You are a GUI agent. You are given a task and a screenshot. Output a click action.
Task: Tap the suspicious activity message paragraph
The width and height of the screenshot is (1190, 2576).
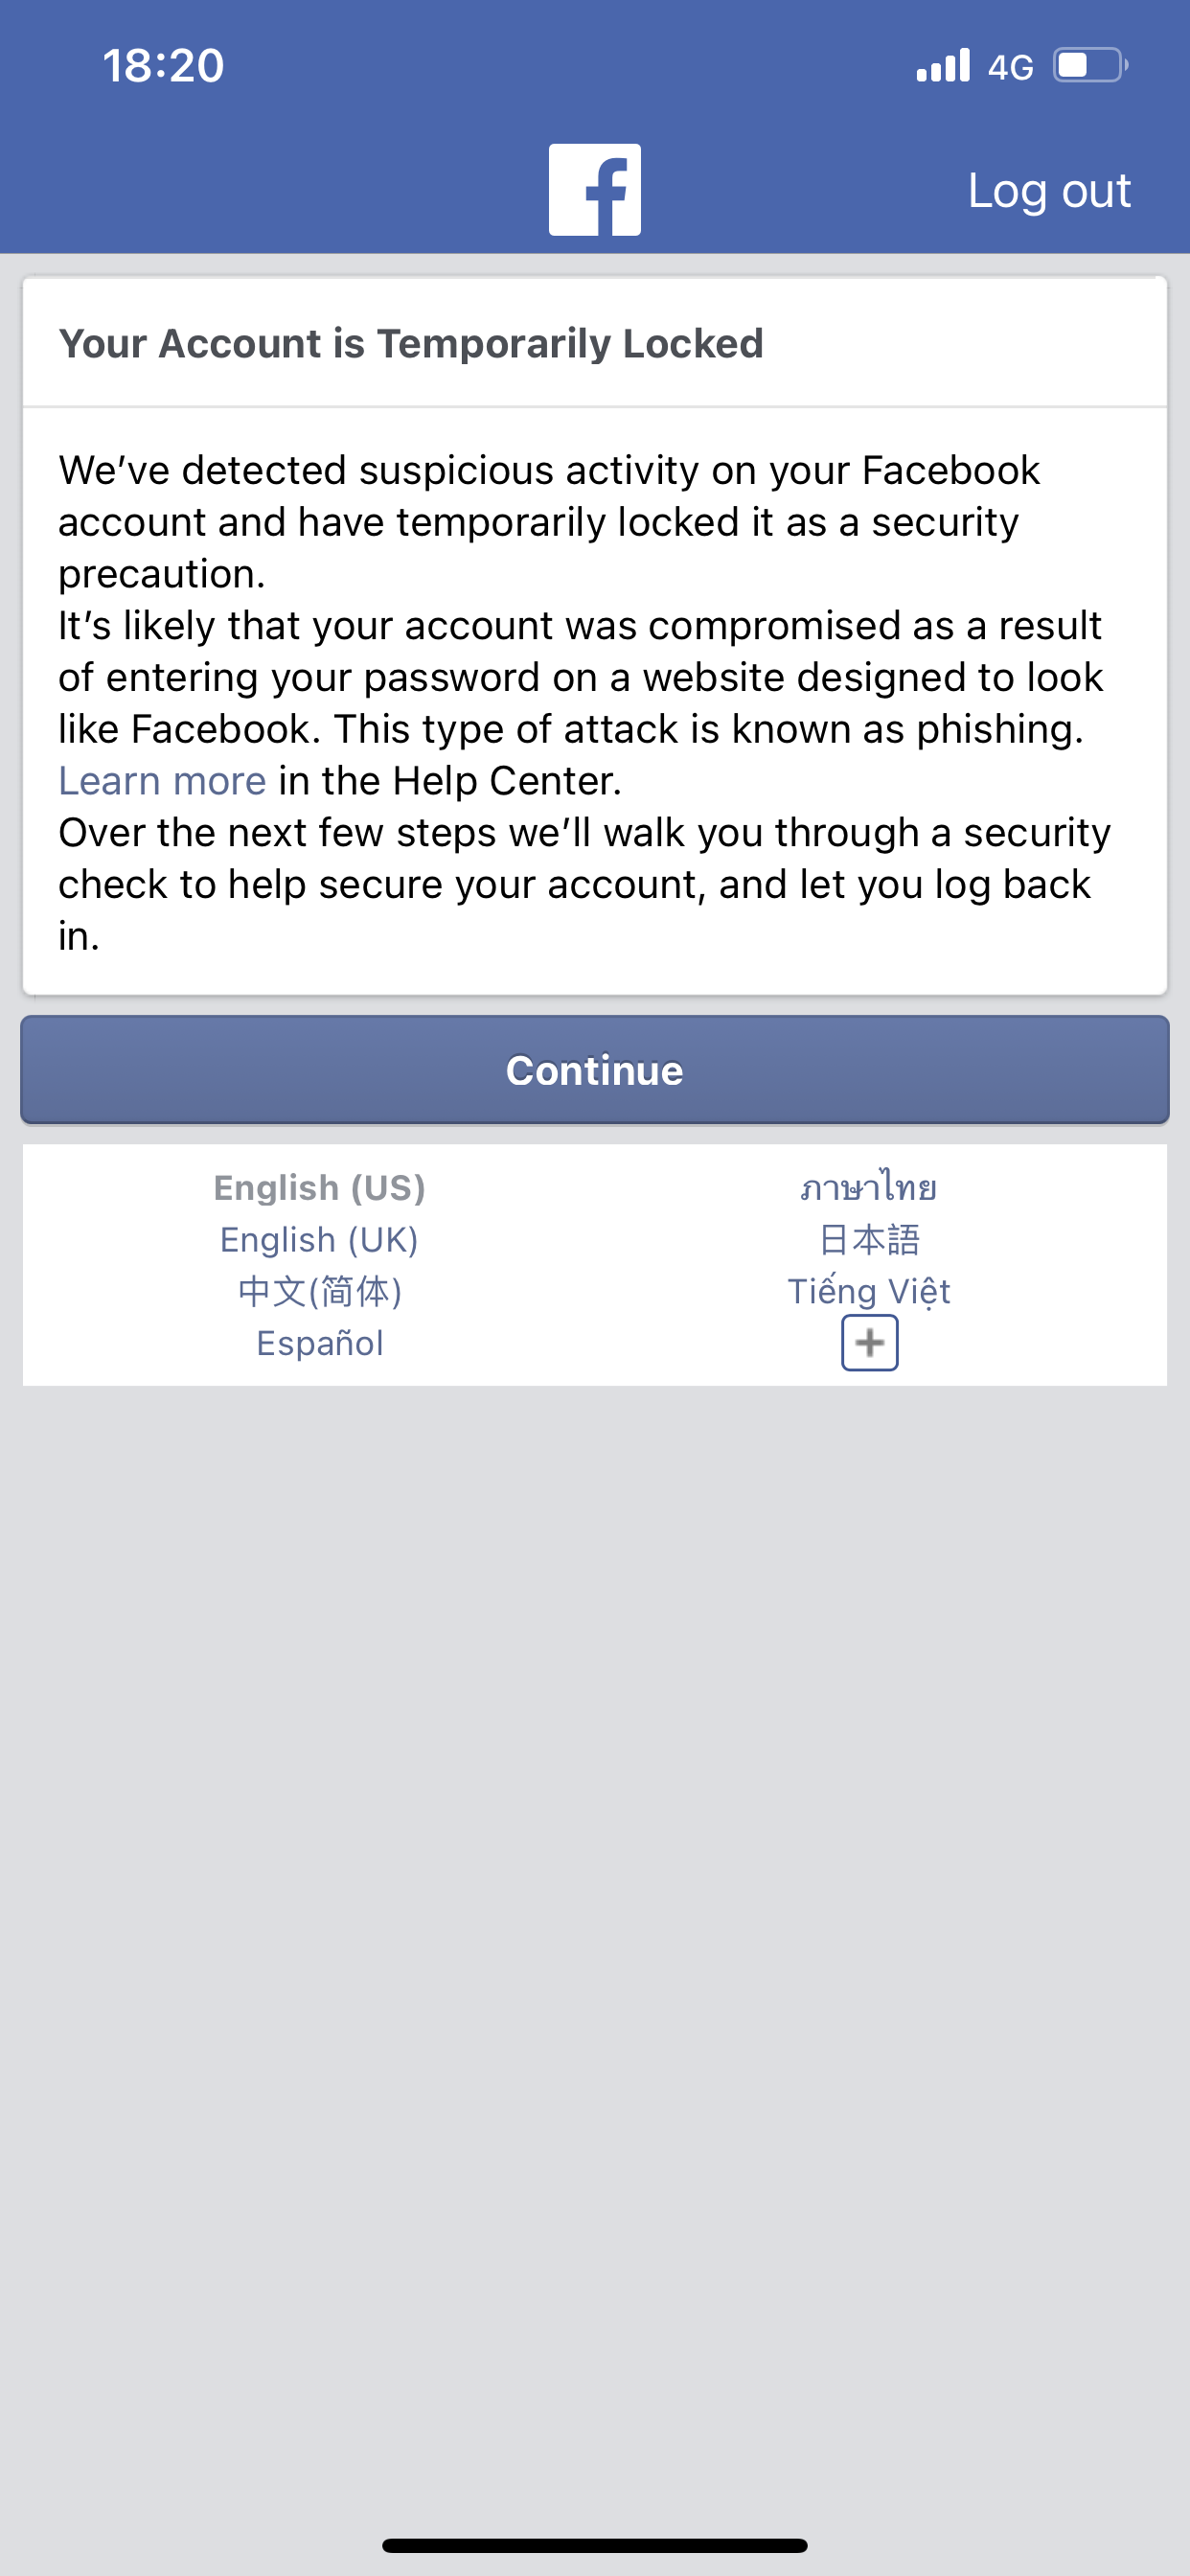click(548, 522)
